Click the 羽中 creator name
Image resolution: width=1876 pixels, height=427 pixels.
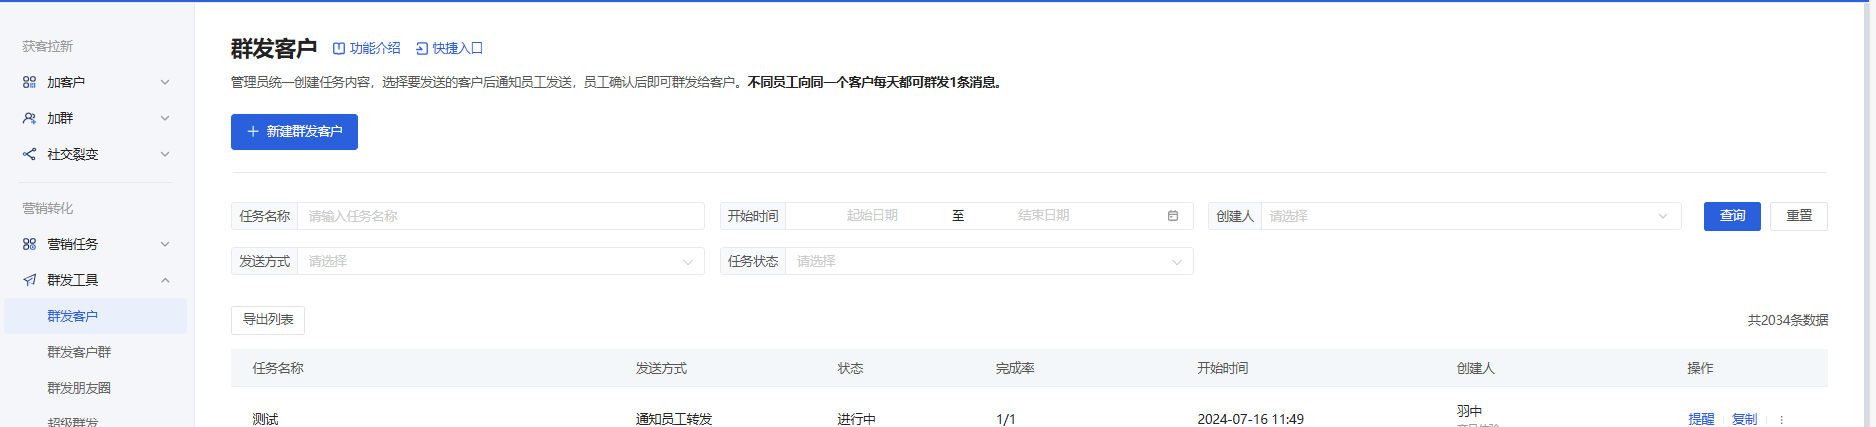pyautogui.click(x=1469, y=411)
